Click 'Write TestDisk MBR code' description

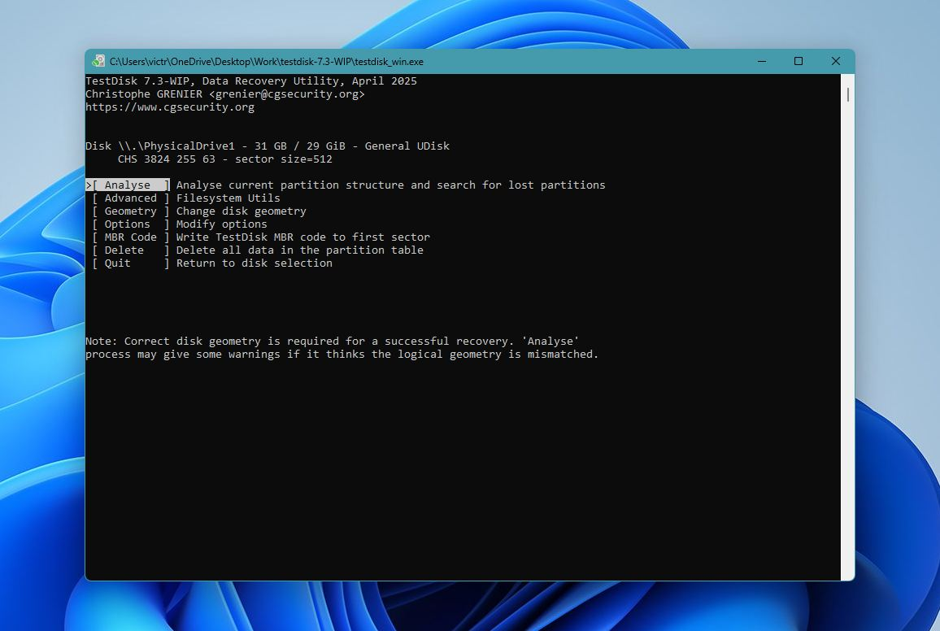pos(303,237)
